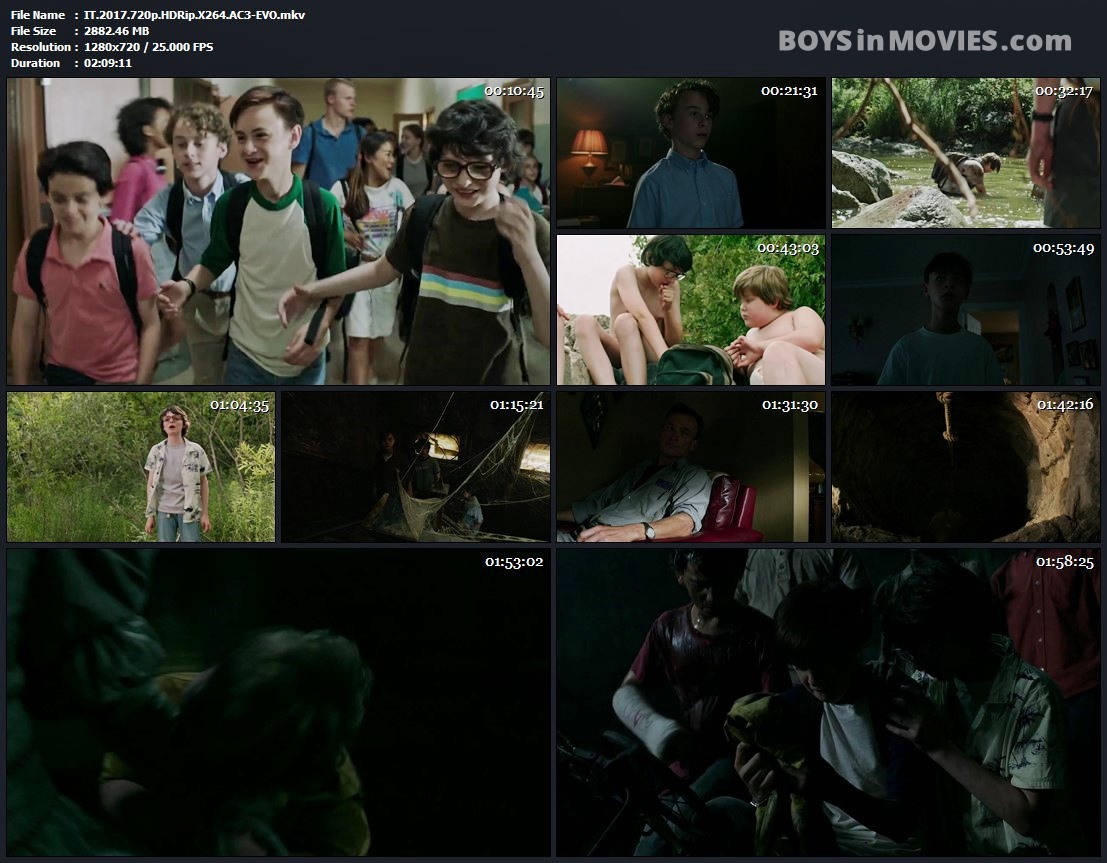Open the floral shirt in bushes thumbnail
Image resolution: width=1107 pixels, height=863 pixels.
click(141, 467)
